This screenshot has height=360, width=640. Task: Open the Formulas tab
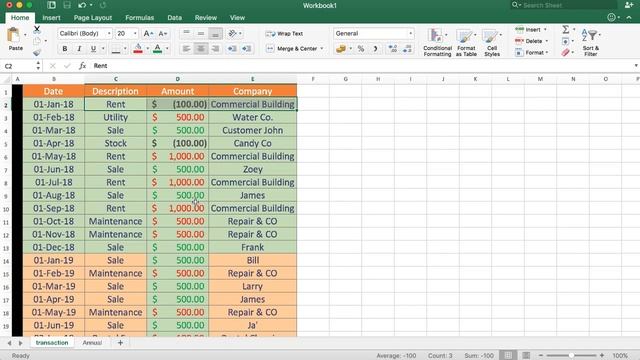point(140,18)
